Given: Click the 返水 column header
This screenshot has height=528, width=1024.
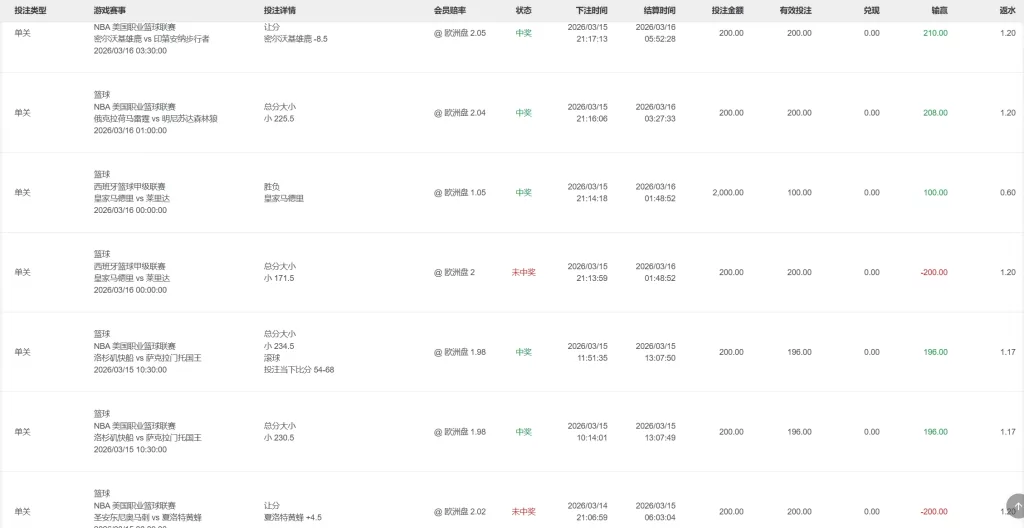Looking at the screenshot, I should [x=1007, y=10].
